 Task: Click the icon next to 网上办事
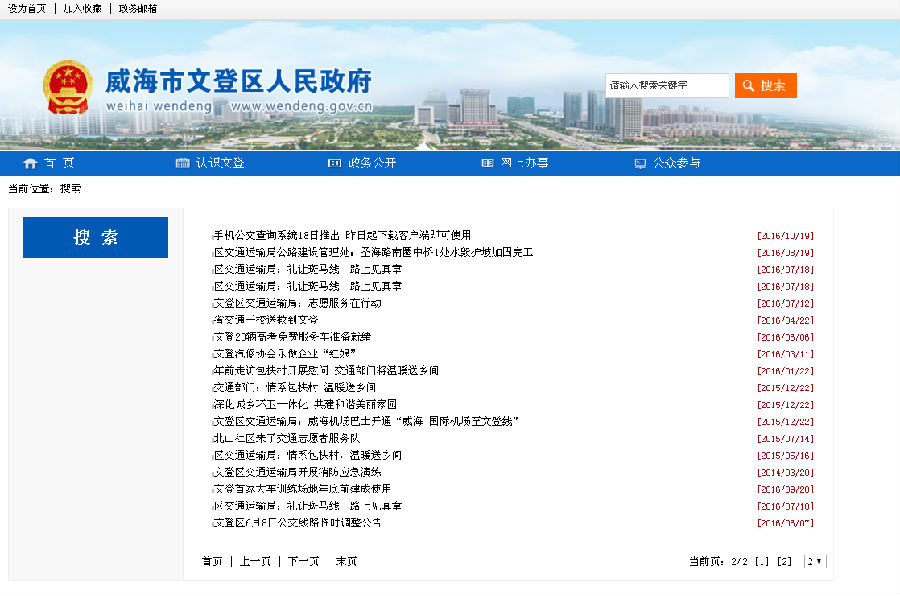pos(486,162)
